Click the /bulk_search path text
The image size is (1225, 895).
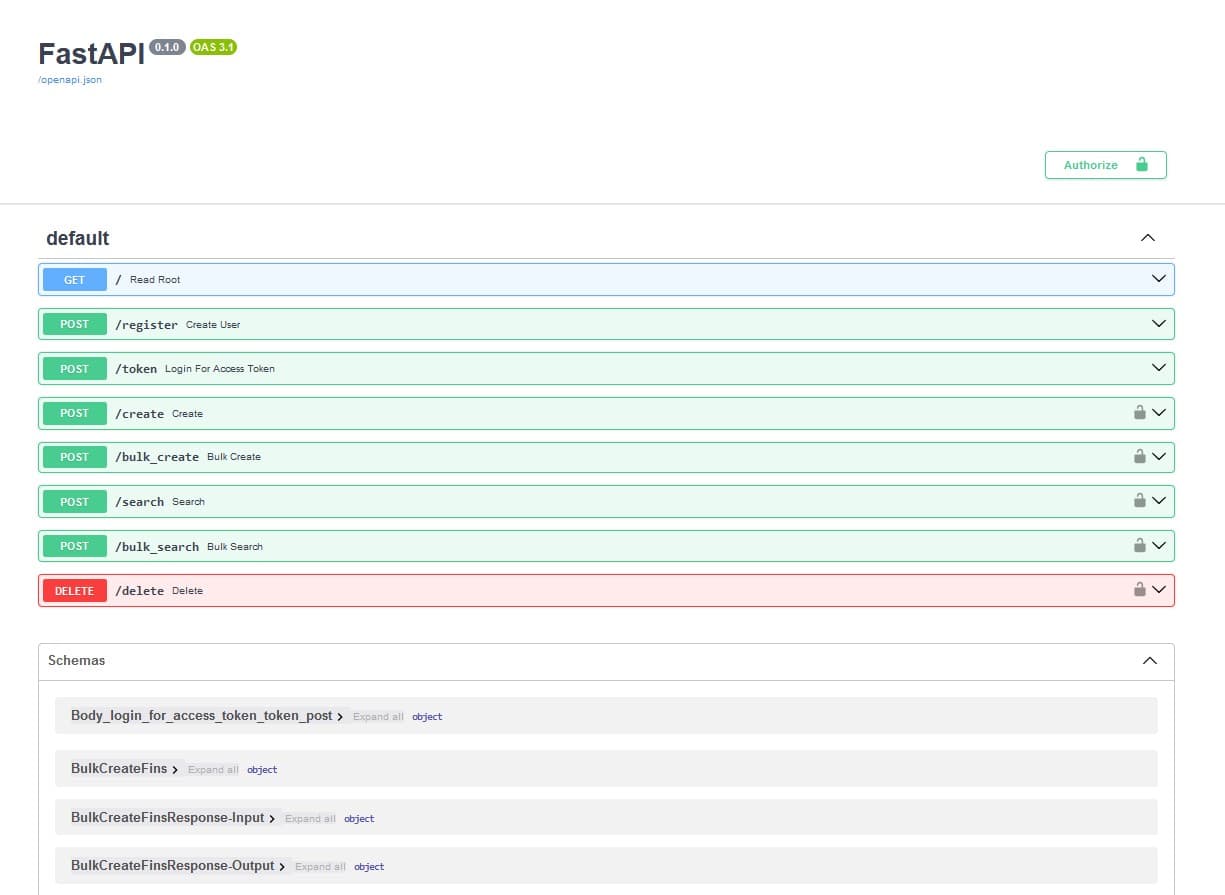click(157, 547)
